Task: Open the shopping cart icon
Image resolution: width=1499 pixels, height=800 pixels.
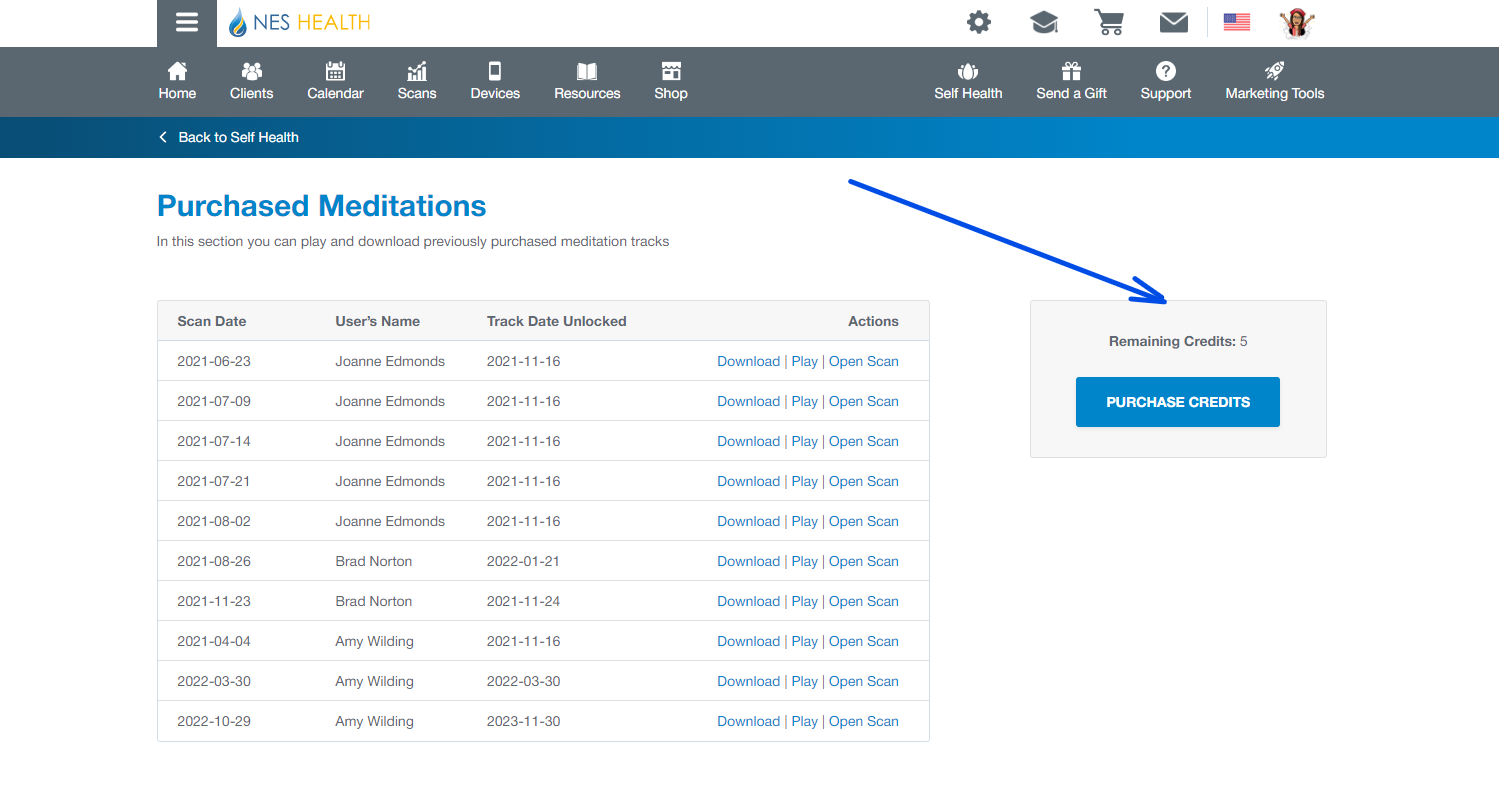Action: (1109, 22)
